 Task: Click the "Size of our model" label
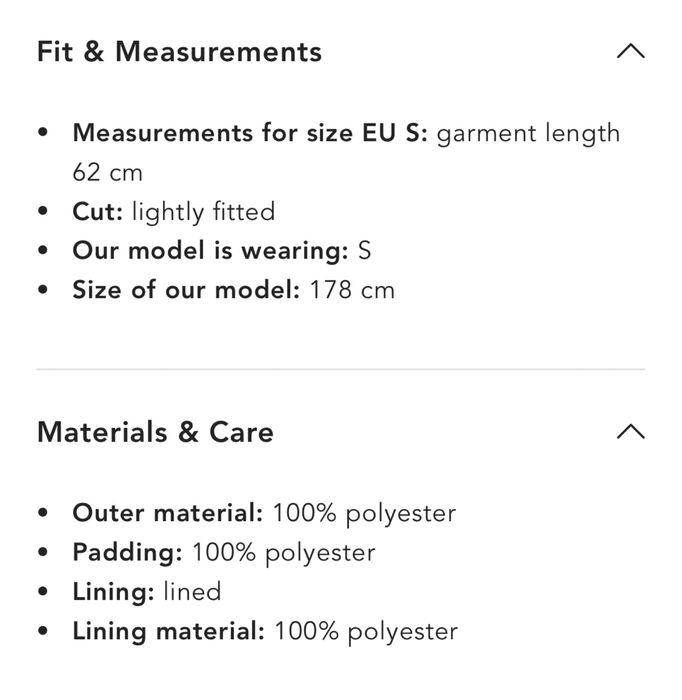click(186, 290)
